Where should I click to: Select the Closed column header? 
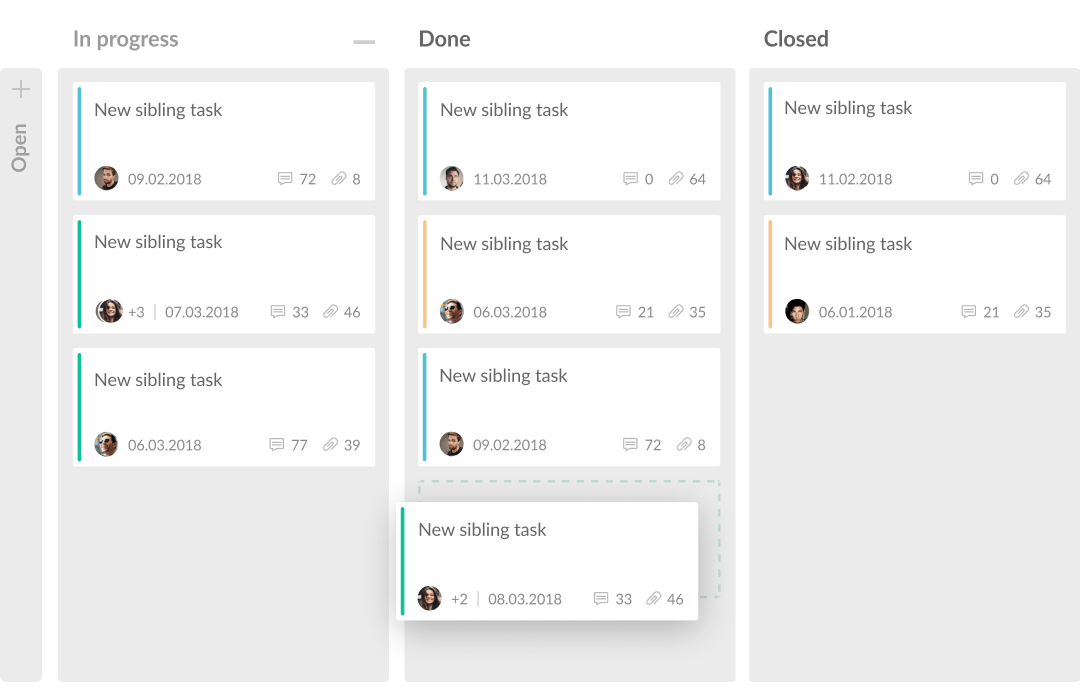(796, 39)
